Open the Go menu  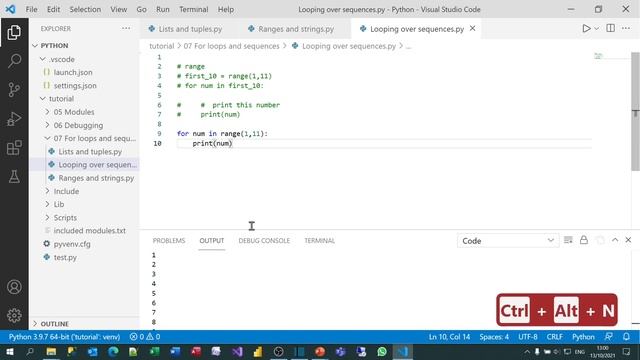point(141,9)
